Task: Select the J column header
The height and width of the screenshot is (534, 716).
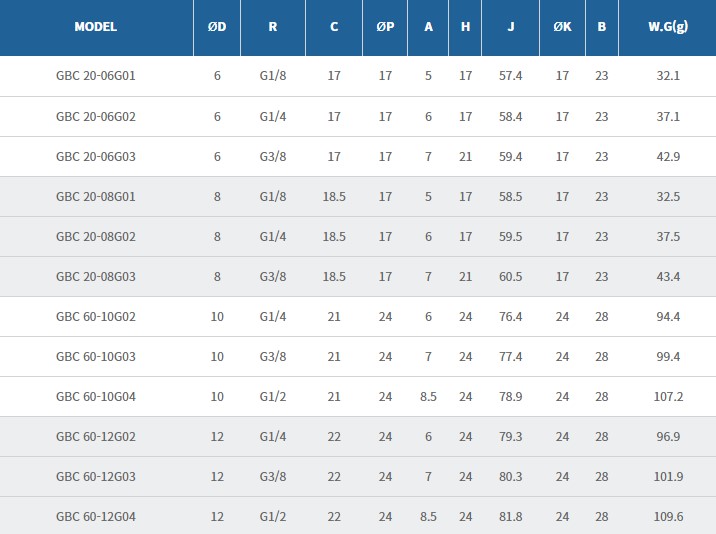Action: [x=511, y=27]
